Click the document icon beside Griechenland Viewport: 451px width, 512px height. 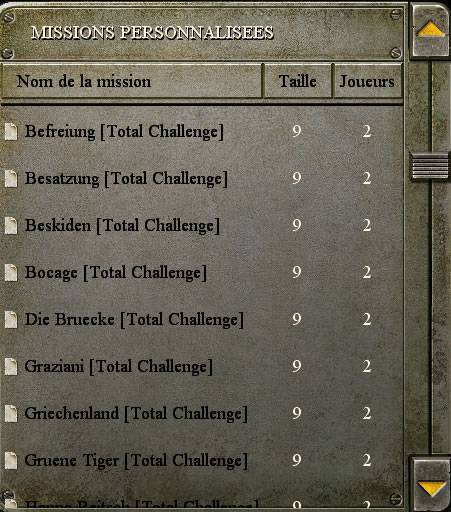(11, 413)
